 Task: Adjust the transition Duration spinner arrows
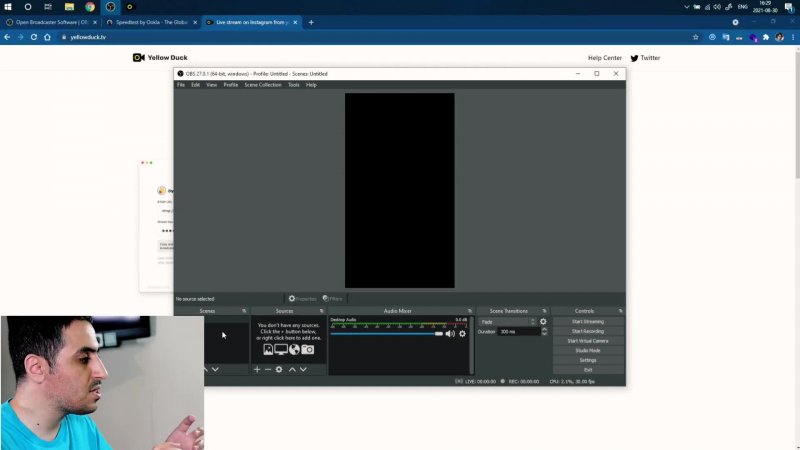(544, 331)
